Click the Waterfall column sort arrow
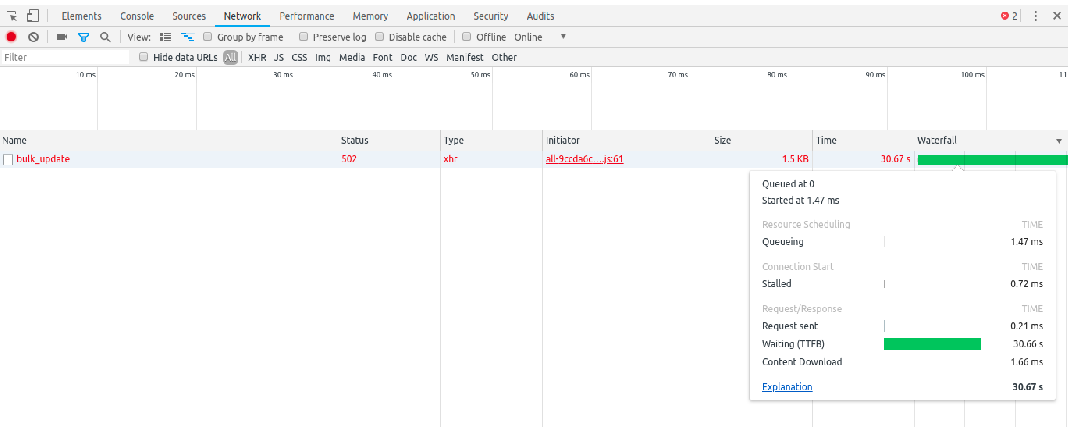This screenshot has height=427, width=1068. pos(1058,140)
